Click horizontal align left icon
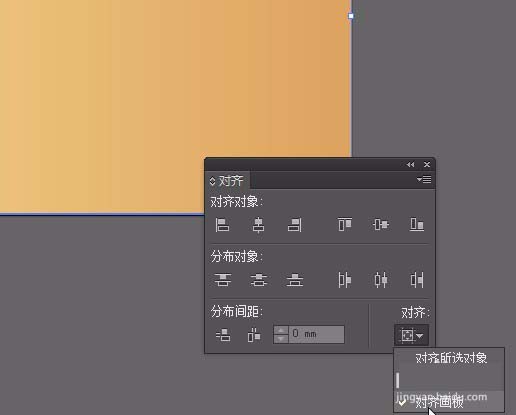 pos(222,225)
